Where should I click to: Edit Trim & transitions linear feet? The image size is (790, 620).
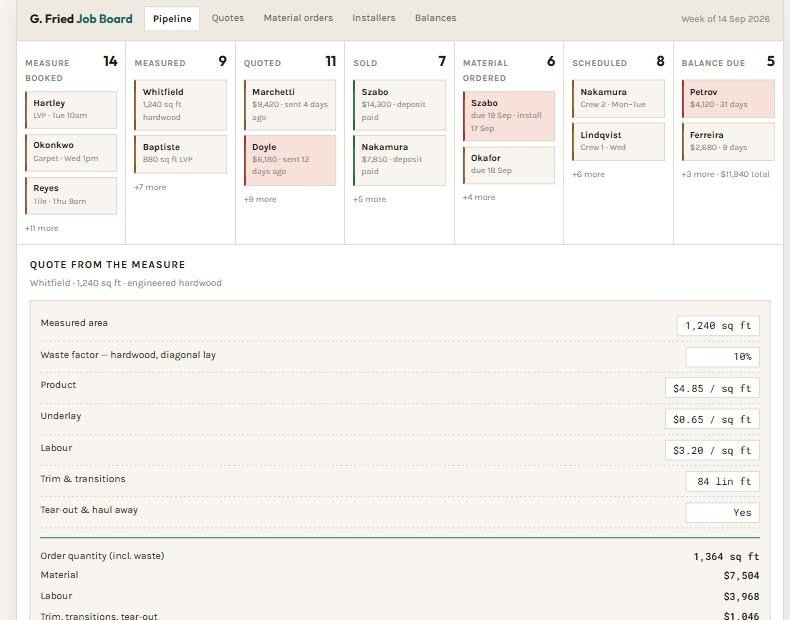tap(722, 481)
